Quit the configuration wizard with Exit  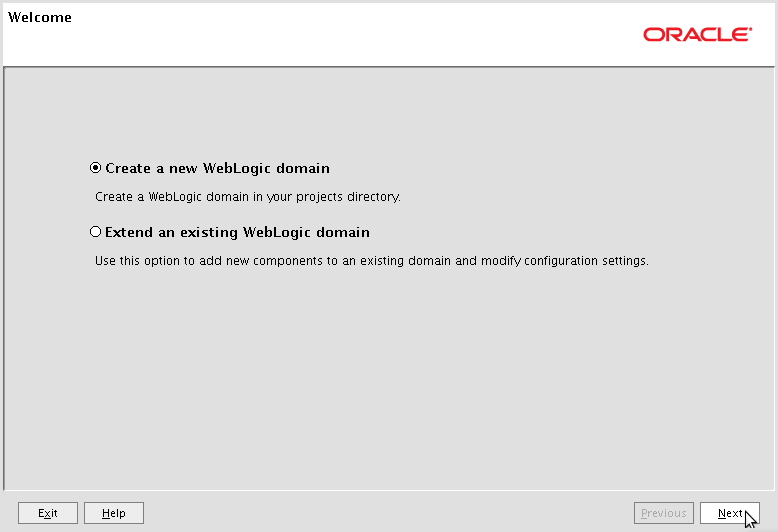tap(48, 513)
